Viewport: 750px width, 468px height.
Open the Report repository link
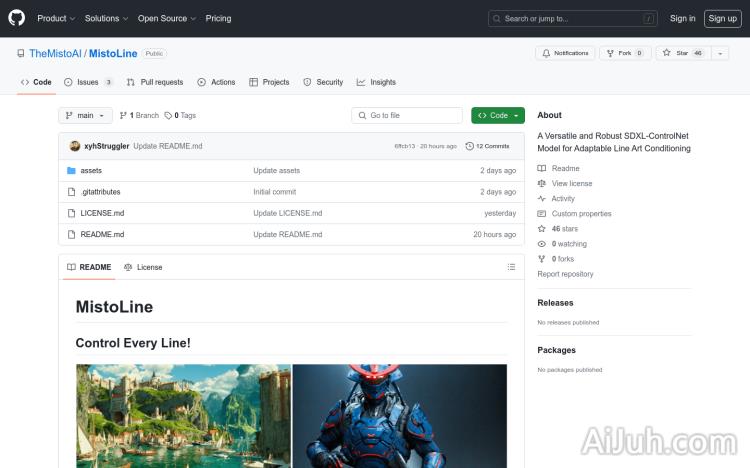[x=565, y=274]
